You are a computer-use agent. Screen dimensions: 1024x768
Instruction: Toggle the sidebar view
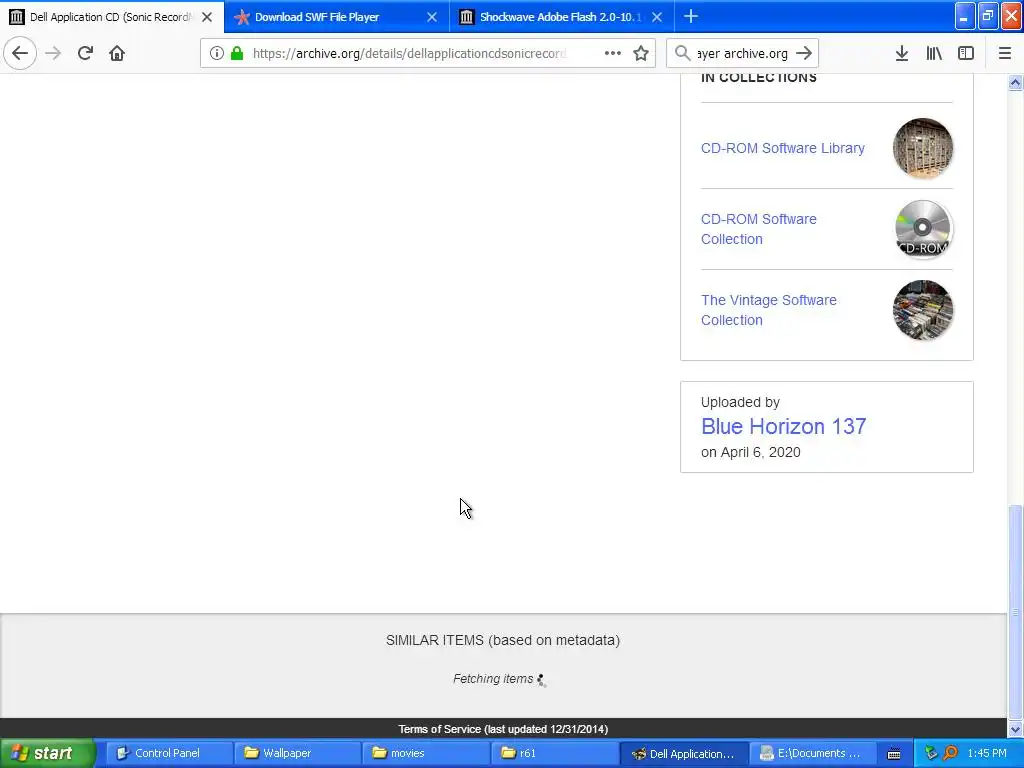[x=966, y=54]
